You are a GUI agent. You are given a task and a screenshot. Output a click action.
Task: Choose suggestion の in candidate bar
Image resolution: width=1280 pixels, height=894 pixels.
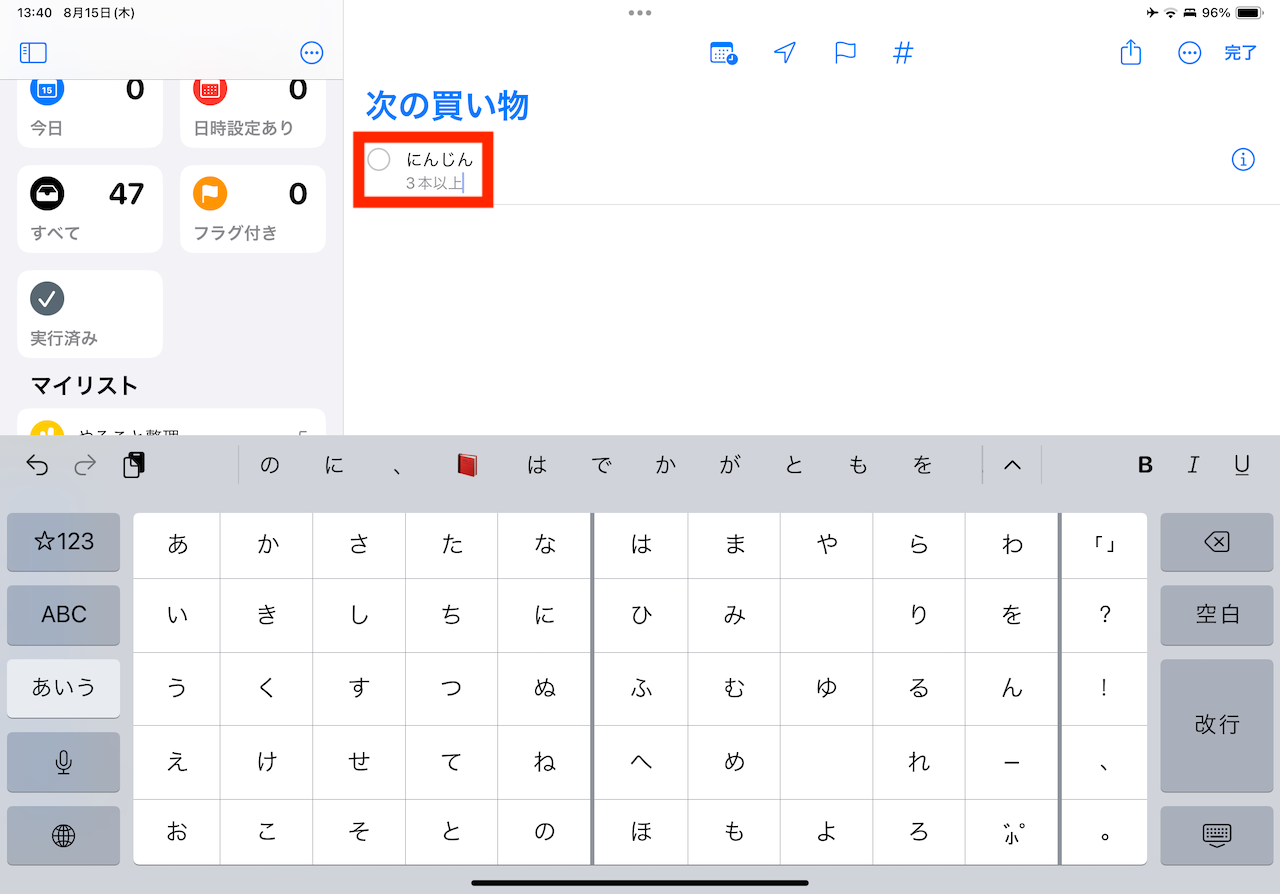(270, 465)
